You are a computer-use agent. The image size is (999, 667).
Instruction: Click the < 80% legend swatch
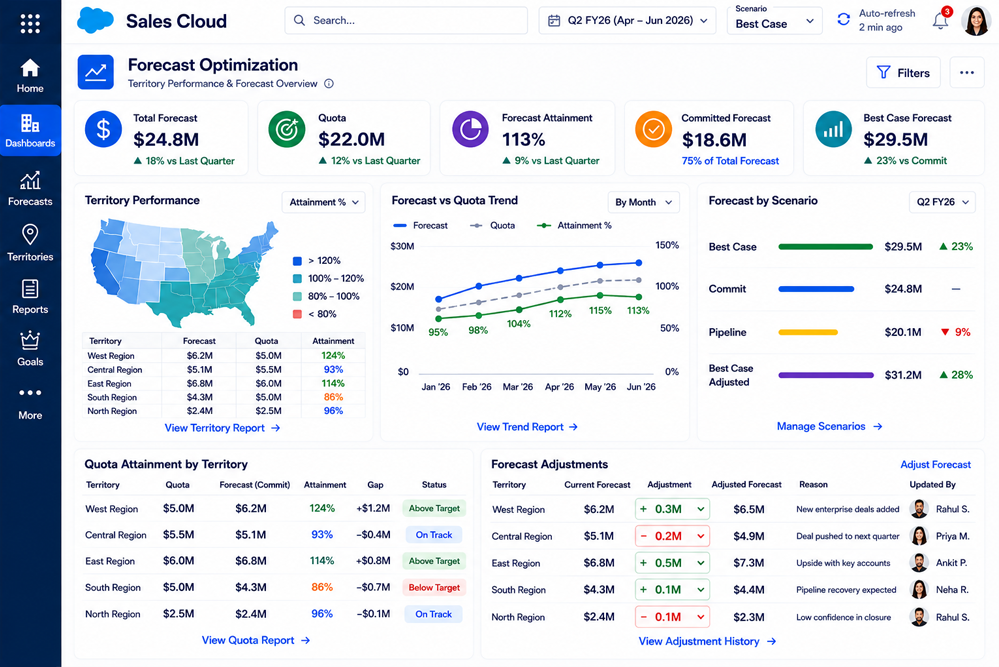(297, 314)
